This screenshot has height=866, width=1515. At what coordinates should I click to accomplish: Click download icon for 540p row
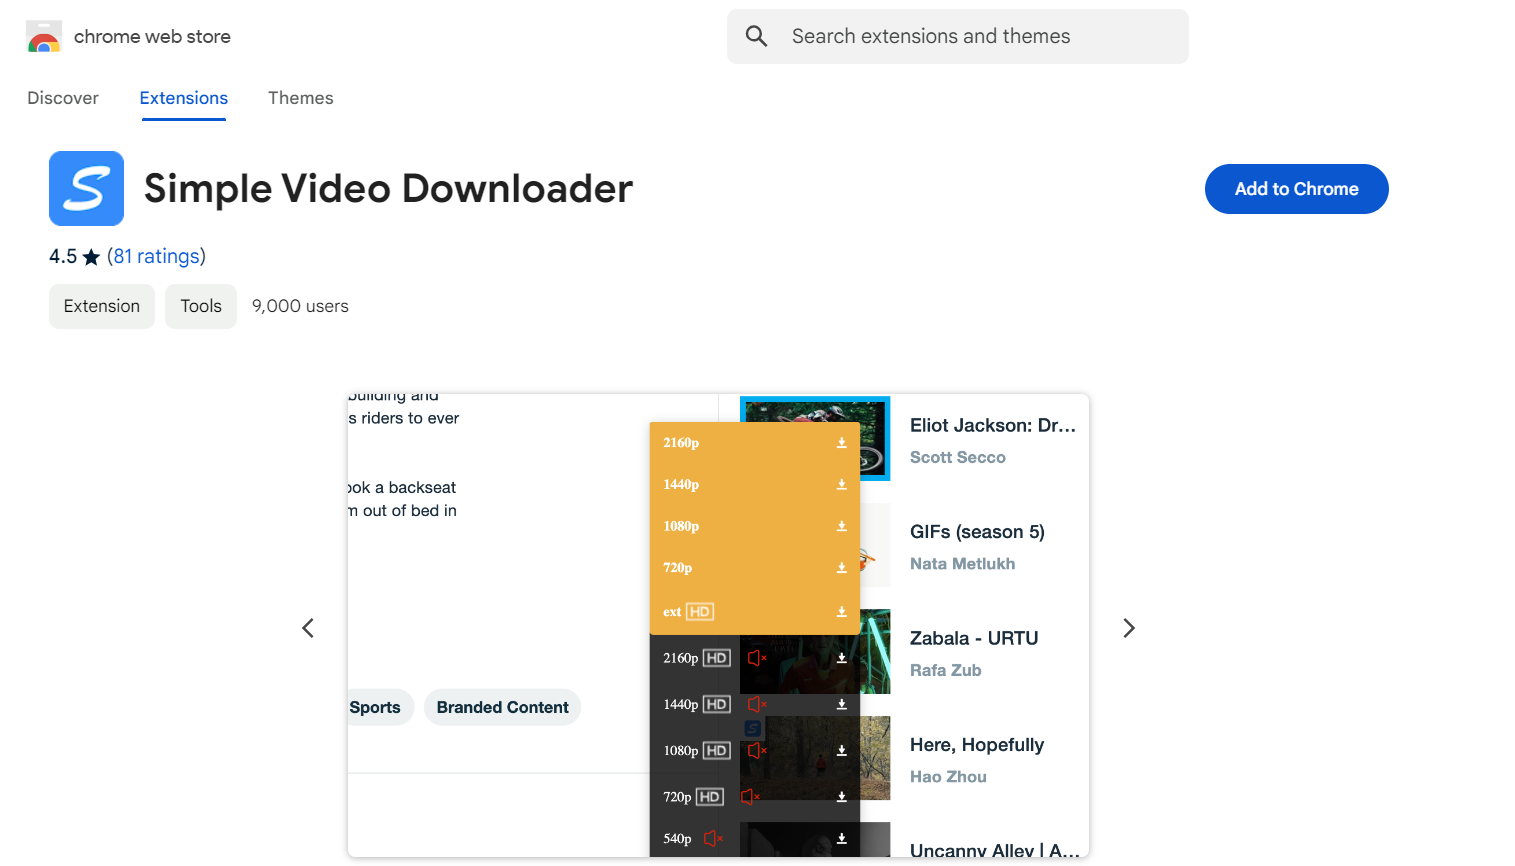842,839
